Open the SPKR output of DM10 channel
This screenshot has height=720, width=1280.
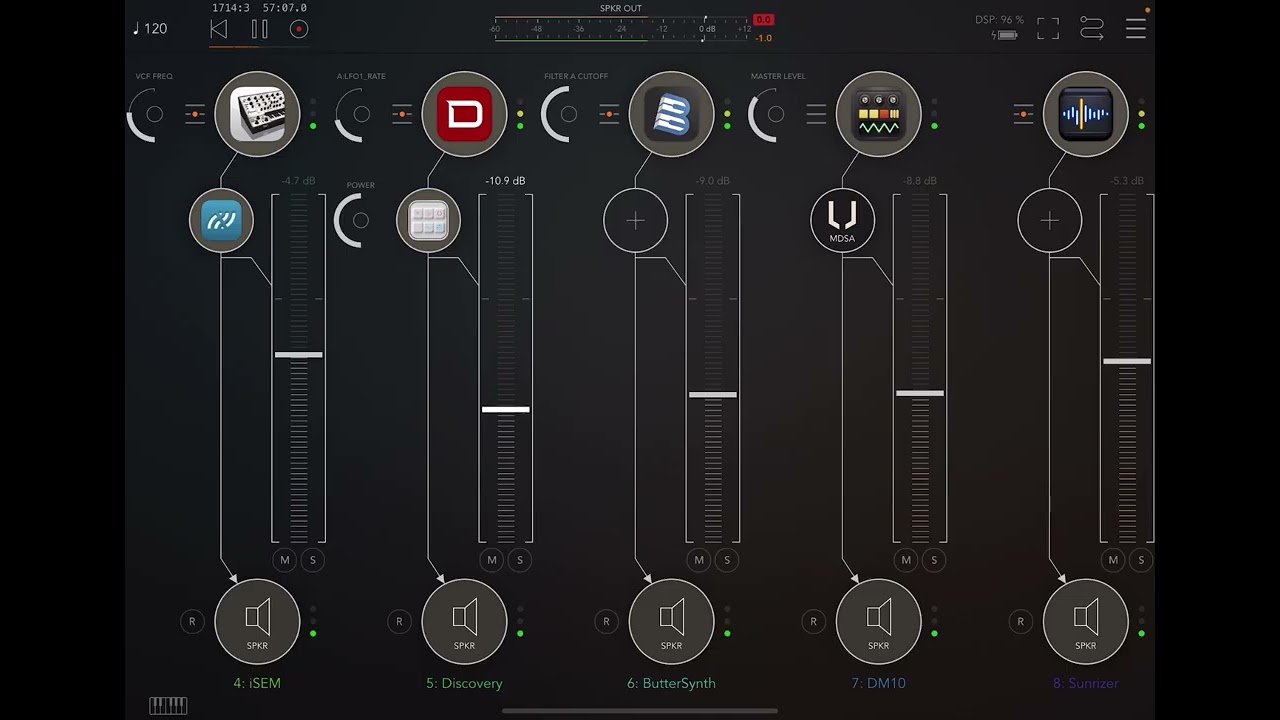point(879,621)
